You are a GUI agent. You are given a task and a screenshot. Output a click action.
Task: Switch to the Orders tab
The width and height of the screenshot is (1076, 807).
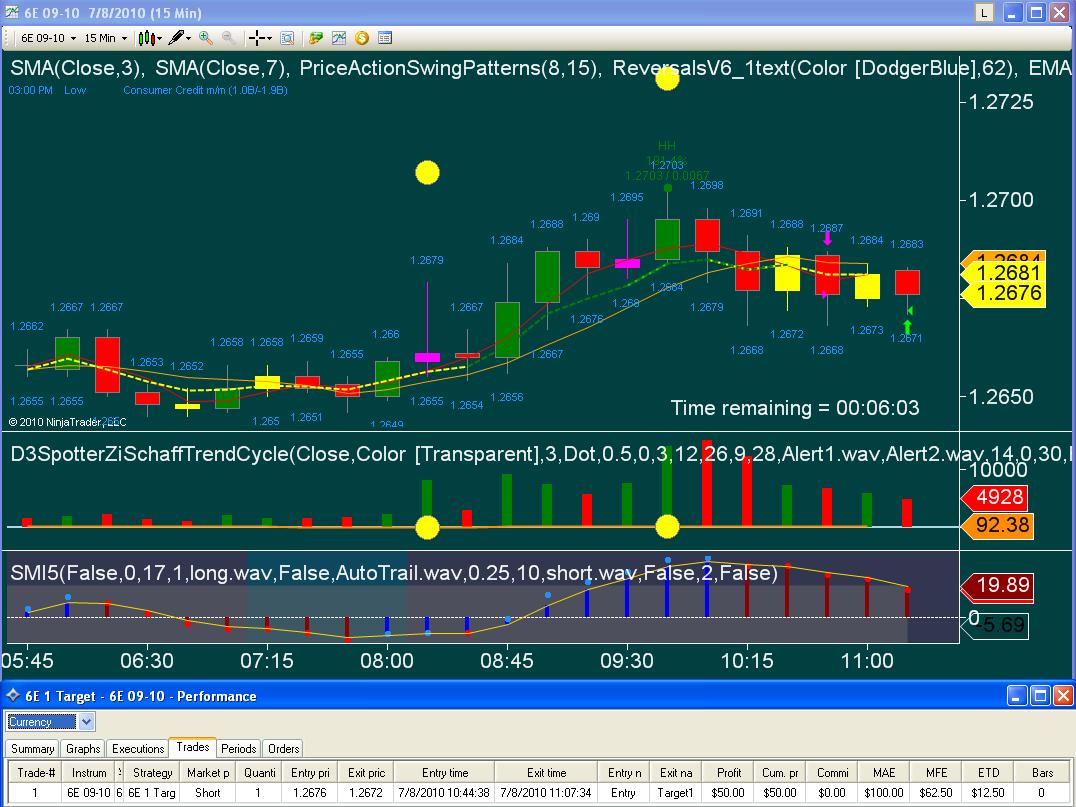(283, 749)
